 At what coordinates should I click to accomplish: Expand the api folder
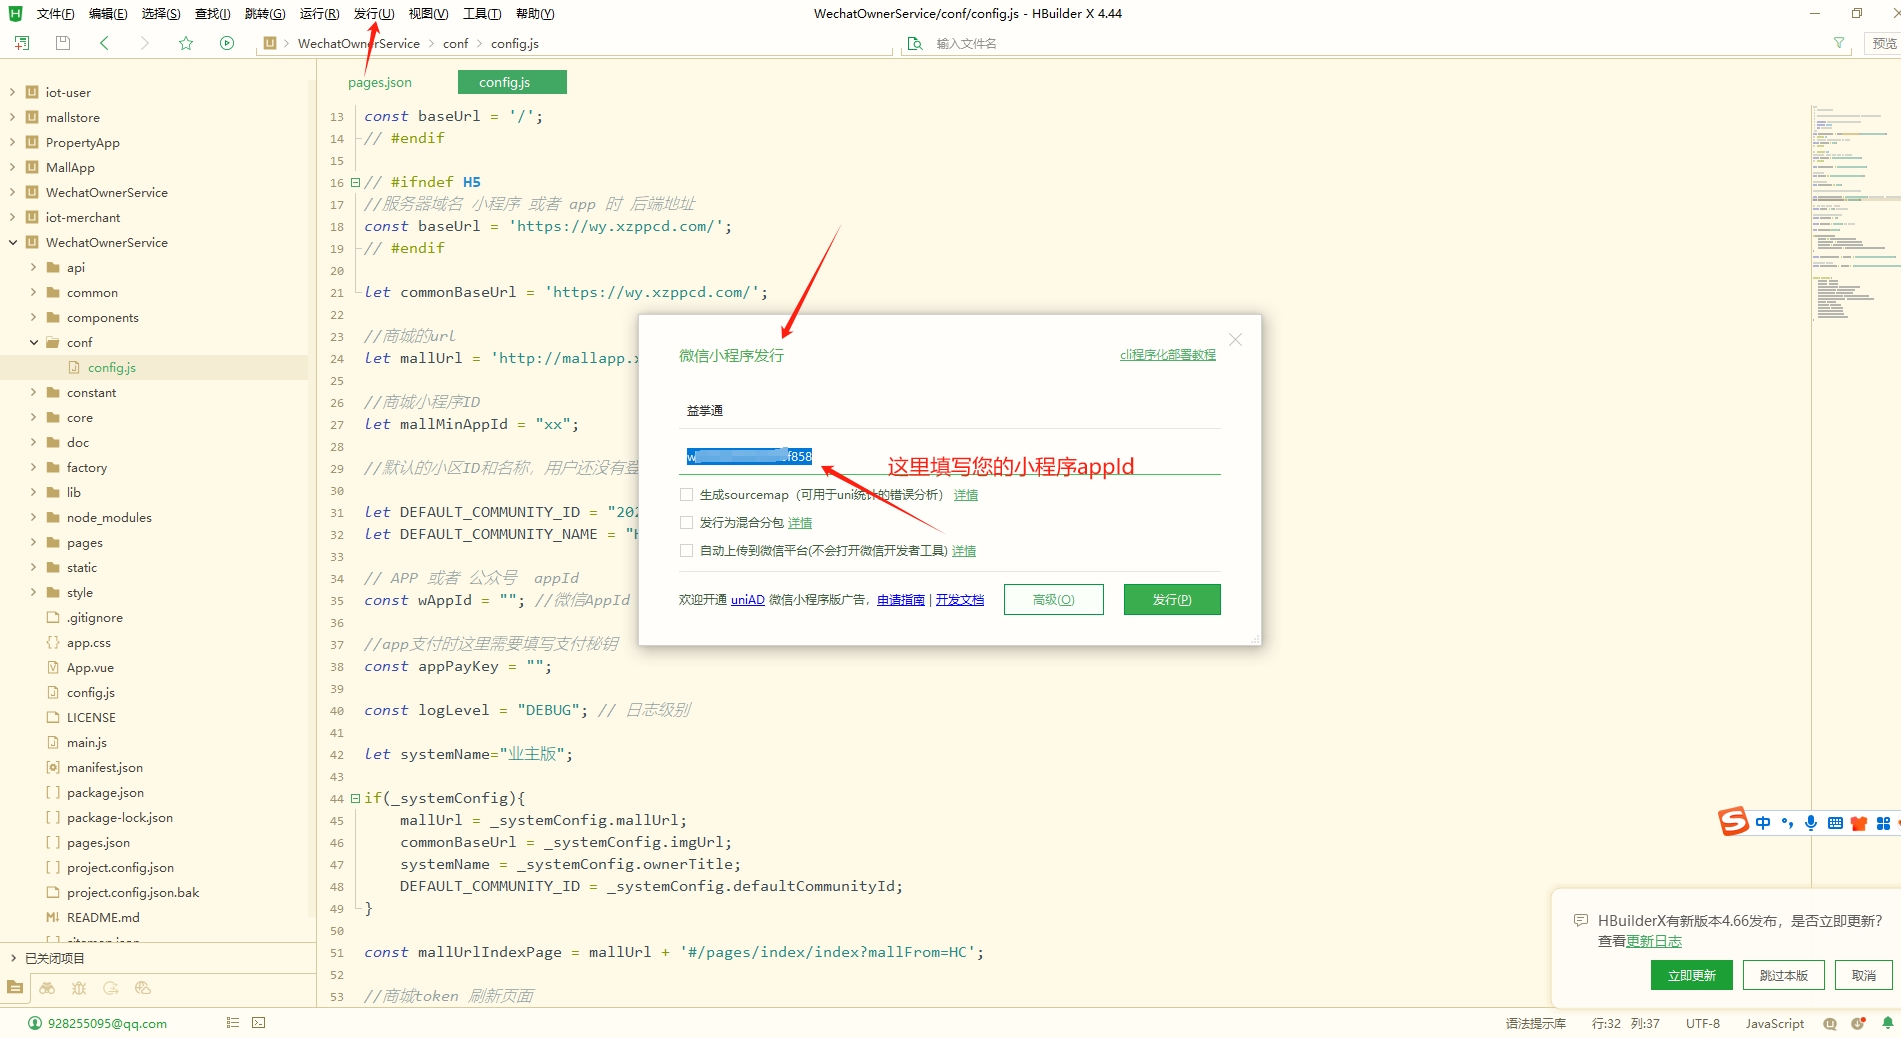33,267
